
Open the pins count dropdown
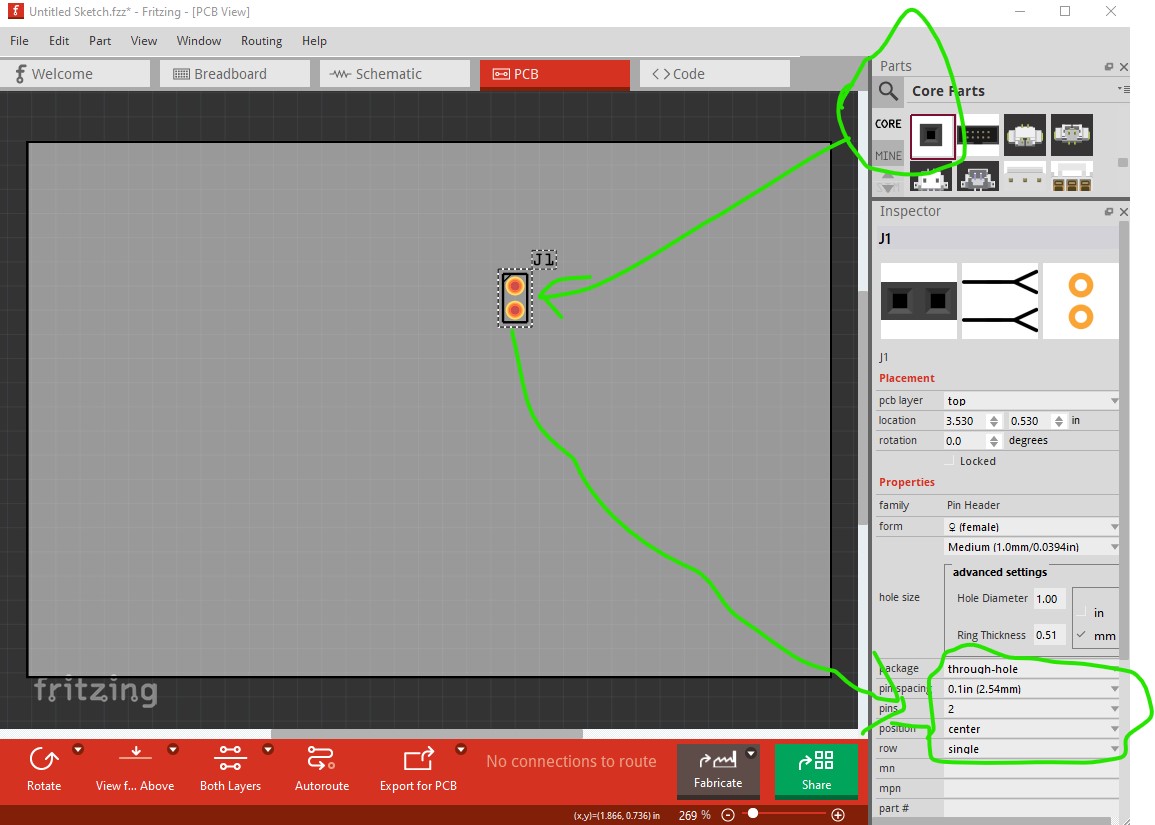coord(1031,709)
